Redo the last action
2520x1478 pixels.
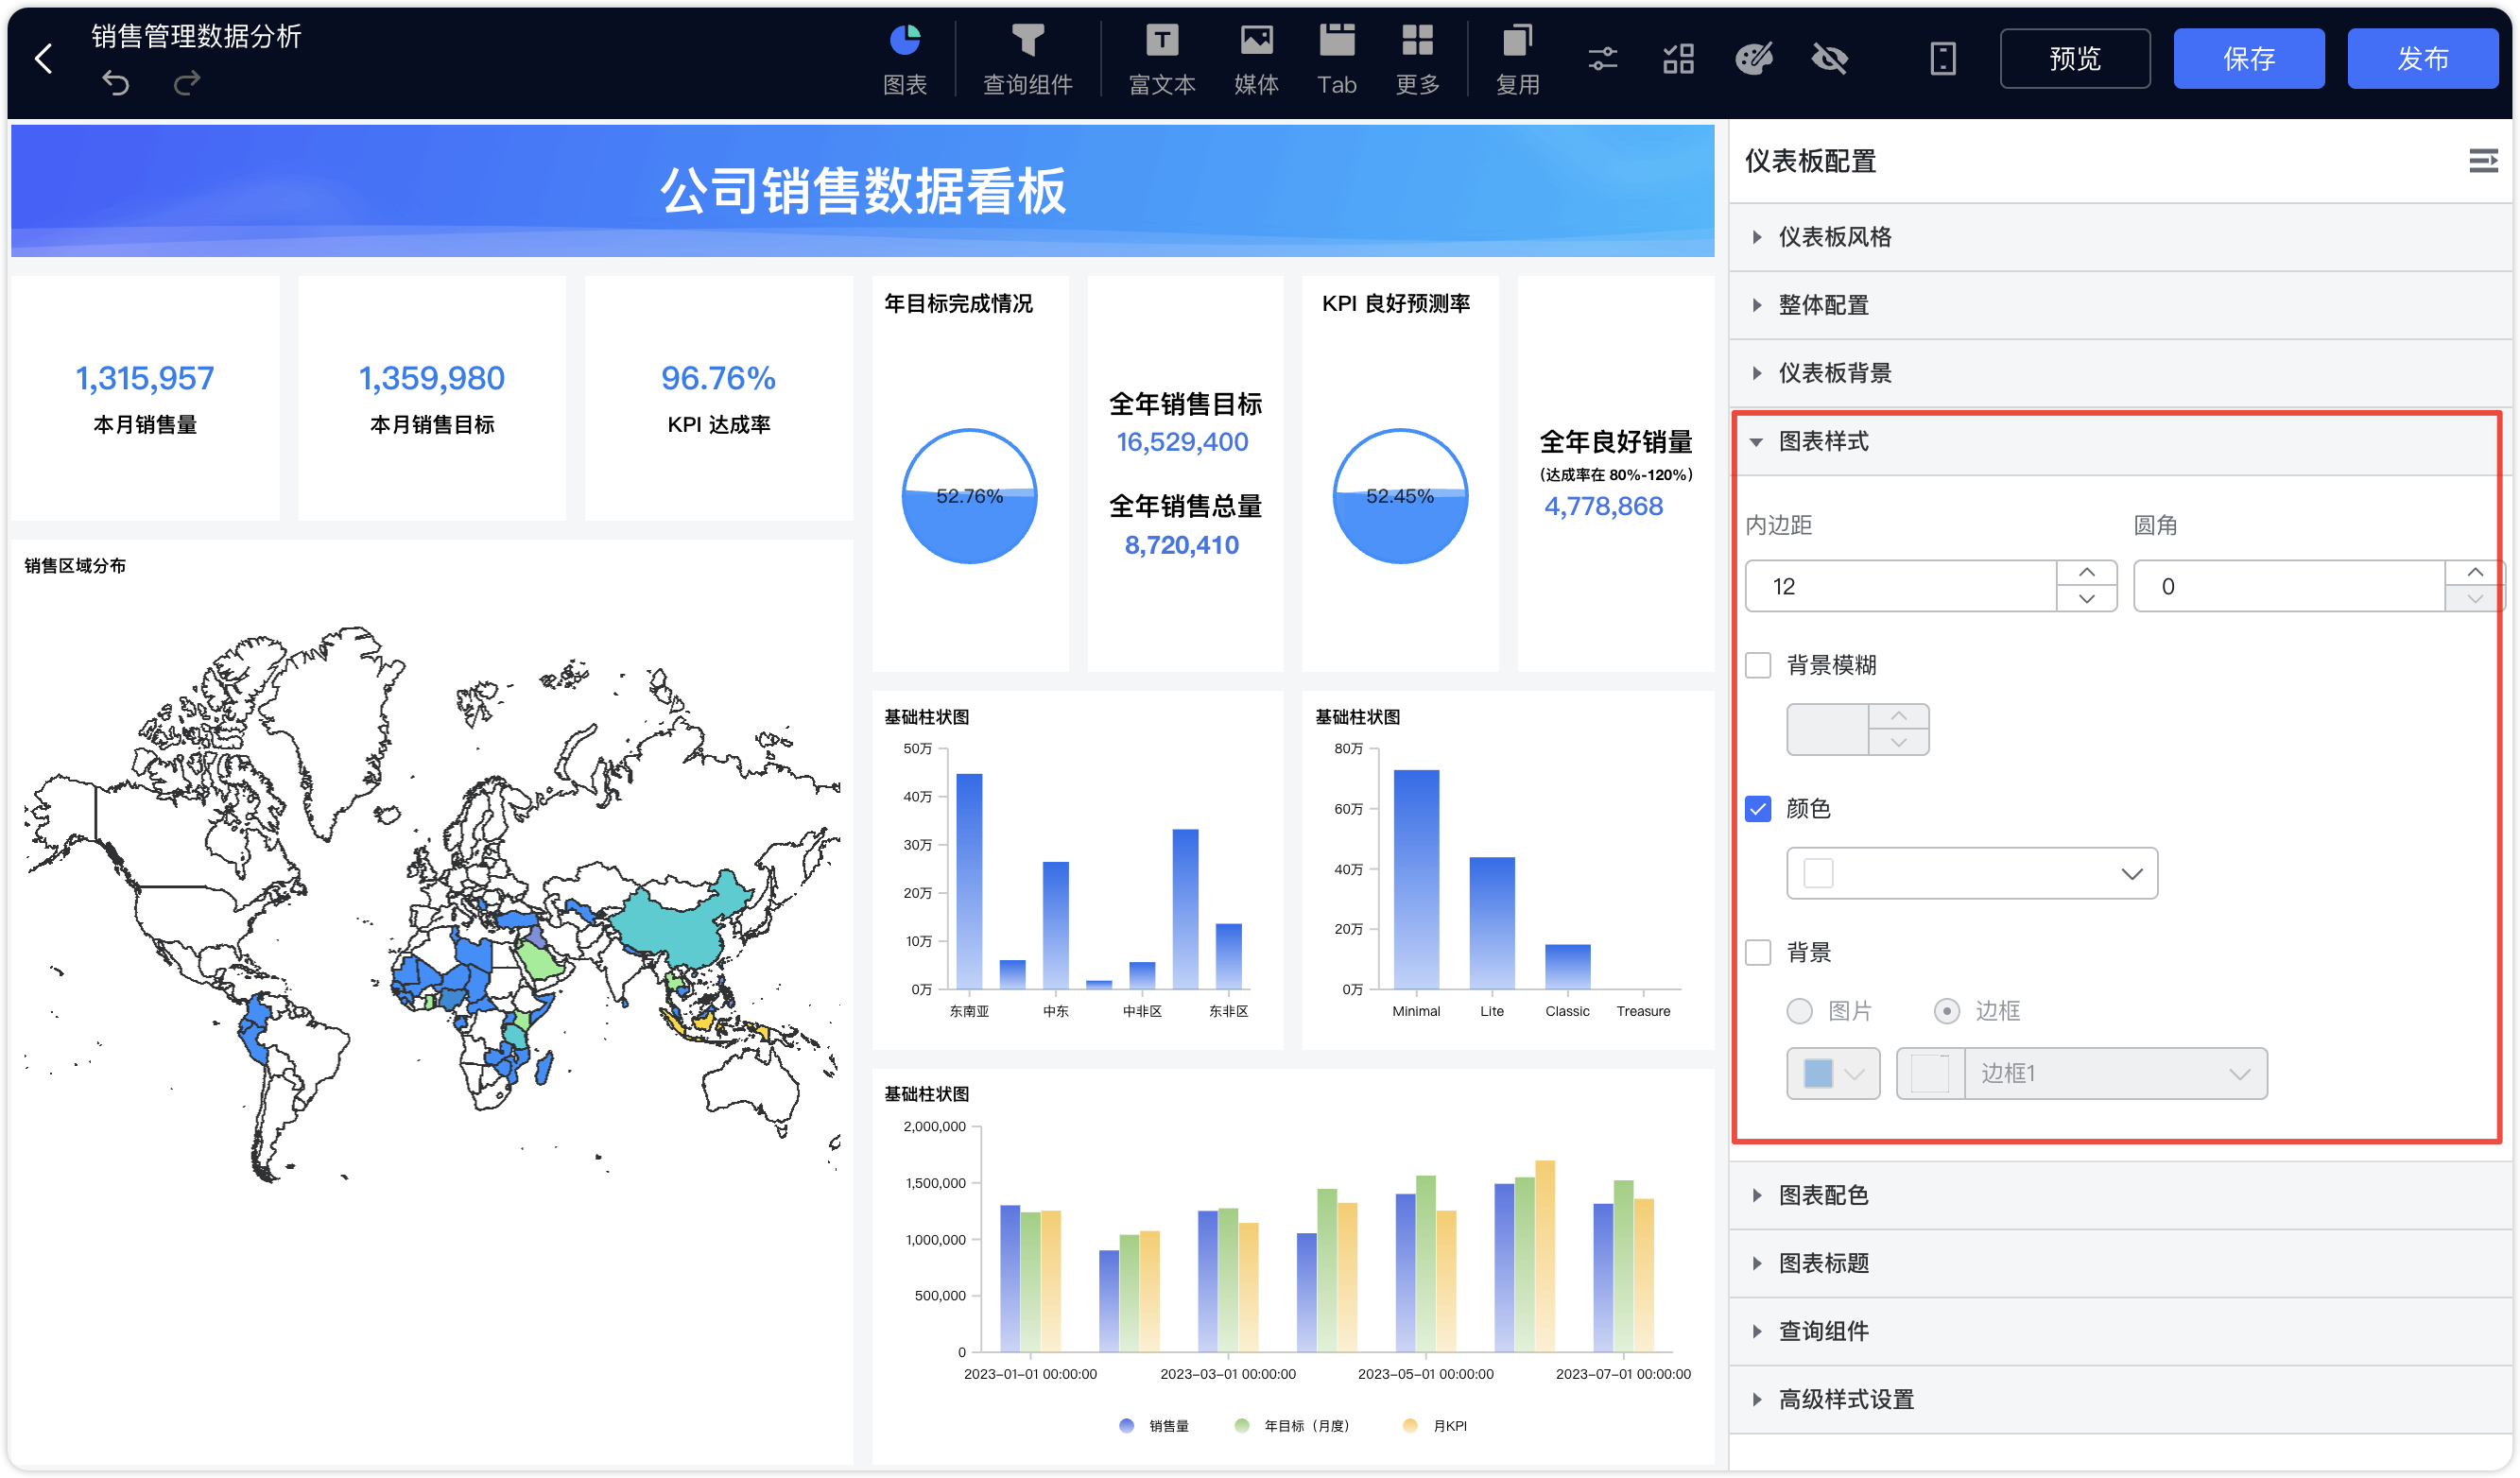click(187, 83)
